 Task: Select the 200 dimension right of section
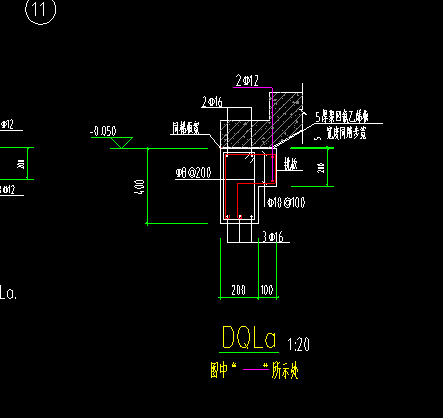322,167
